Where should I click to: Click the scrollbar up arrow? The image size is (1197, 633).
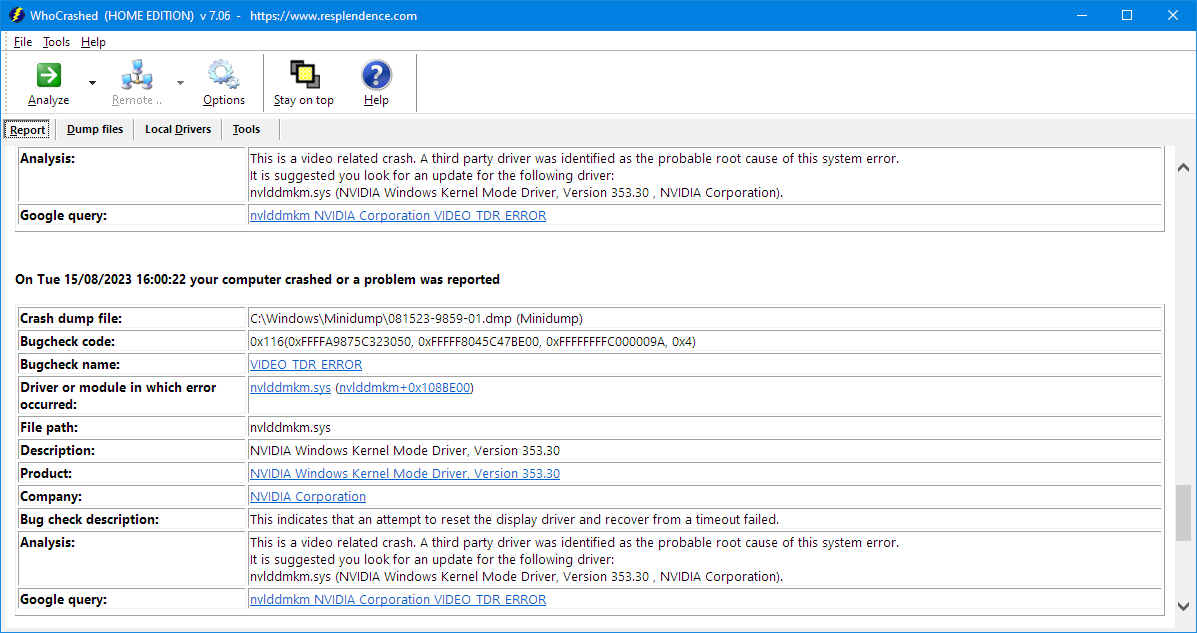[x=1184, y=167]
